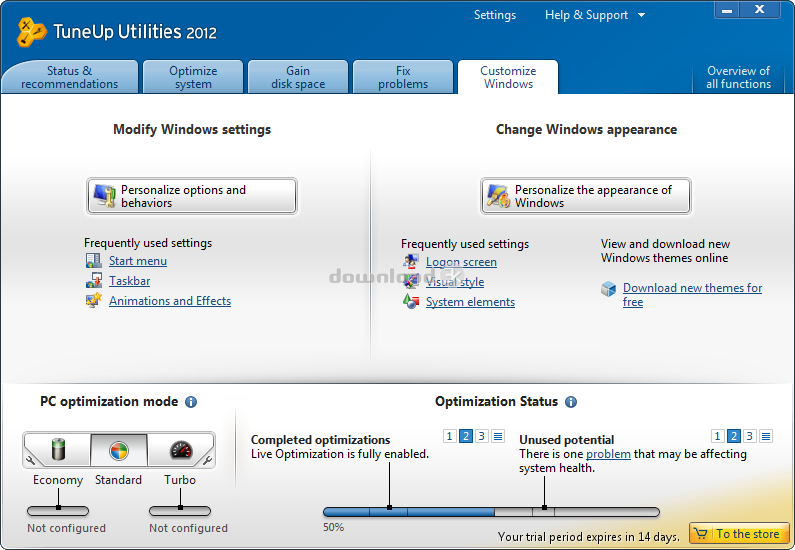Click the problem link in Unused potential
The image size is (795, 550).
[608, 454]
